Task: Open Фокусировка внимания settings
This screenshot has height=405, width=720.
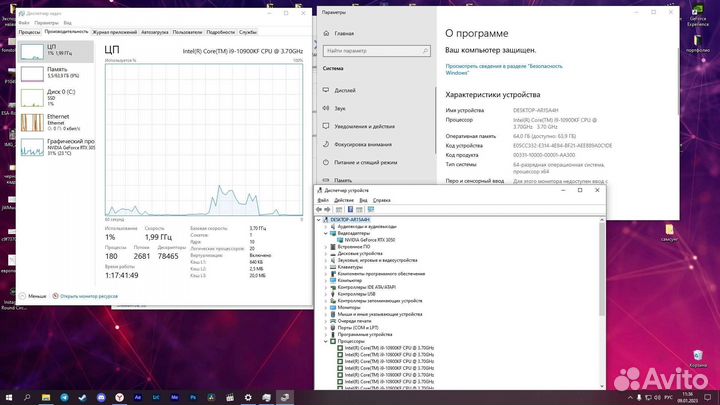Action: tap(363, 144)
